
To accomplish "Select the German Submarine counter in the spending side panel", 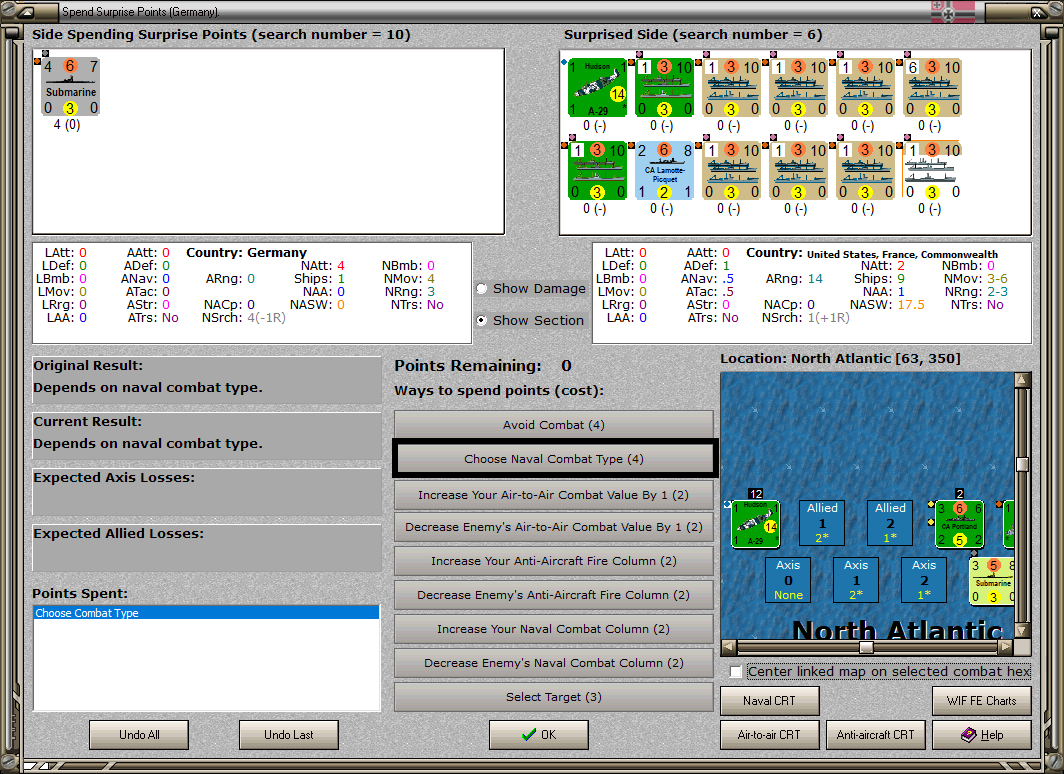I will pos(71,87).
